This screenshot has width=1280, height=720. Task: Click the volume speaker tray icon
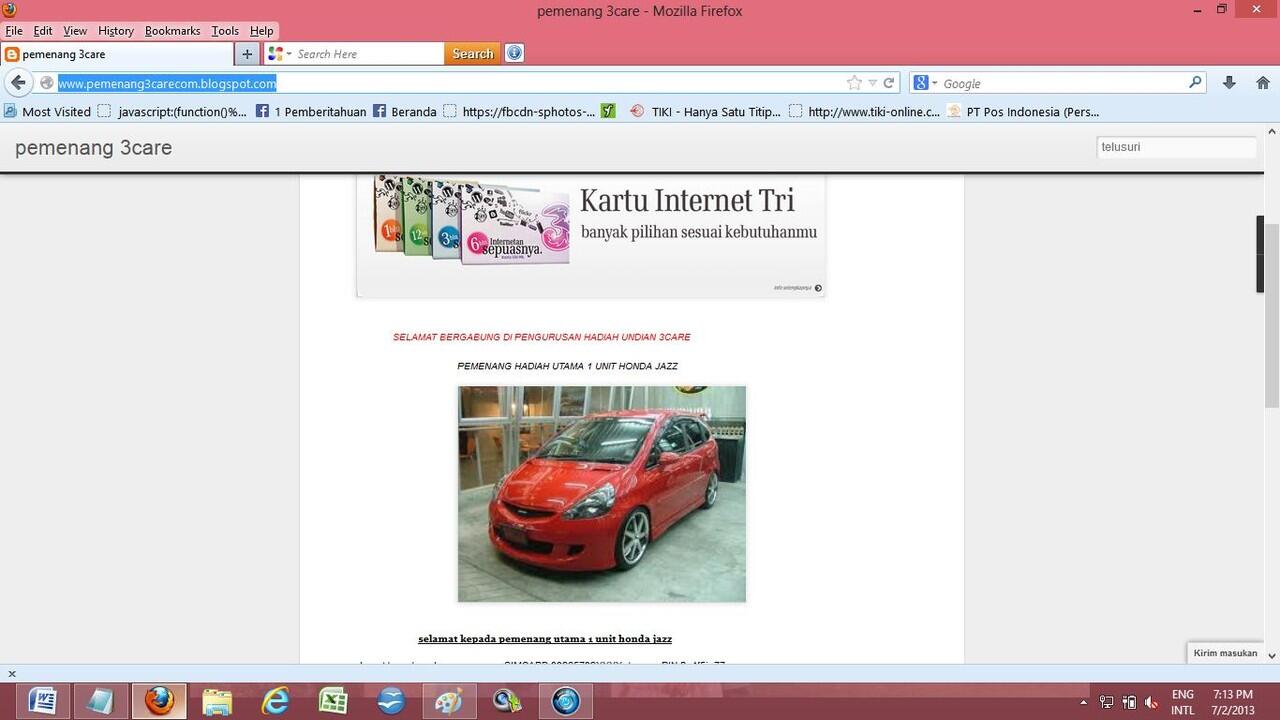(x=1151, y=702)
